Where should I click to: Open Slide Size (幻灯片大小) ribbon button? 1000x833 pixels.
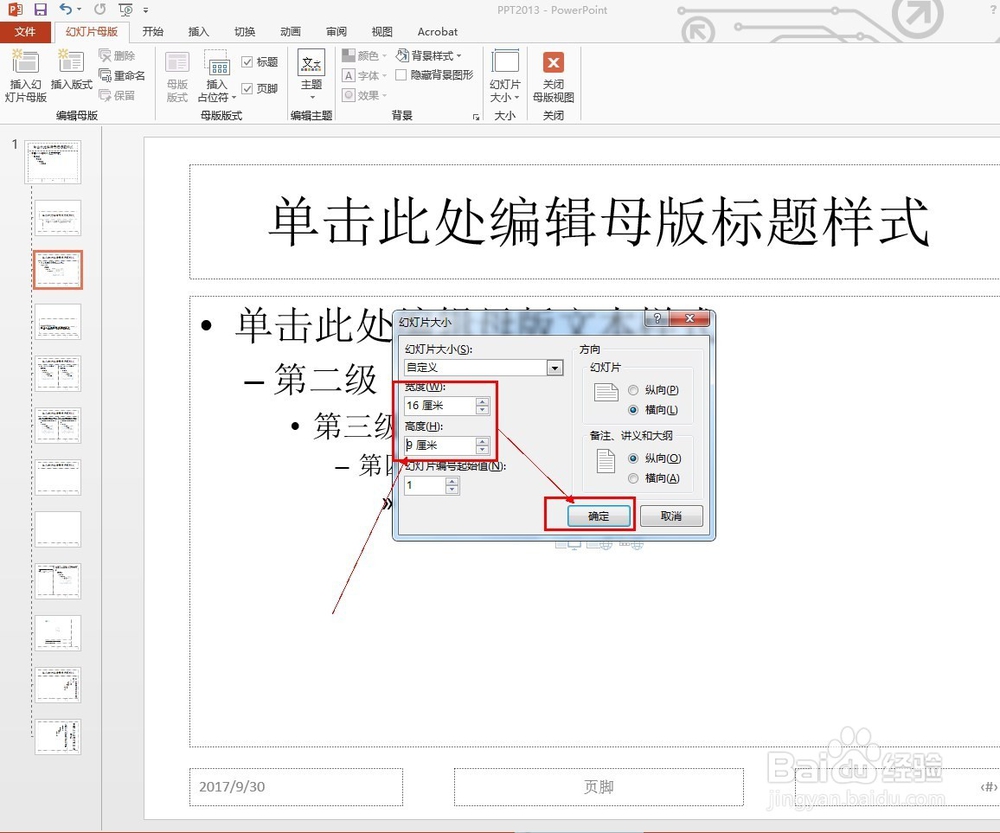click(x=505, y=76)
